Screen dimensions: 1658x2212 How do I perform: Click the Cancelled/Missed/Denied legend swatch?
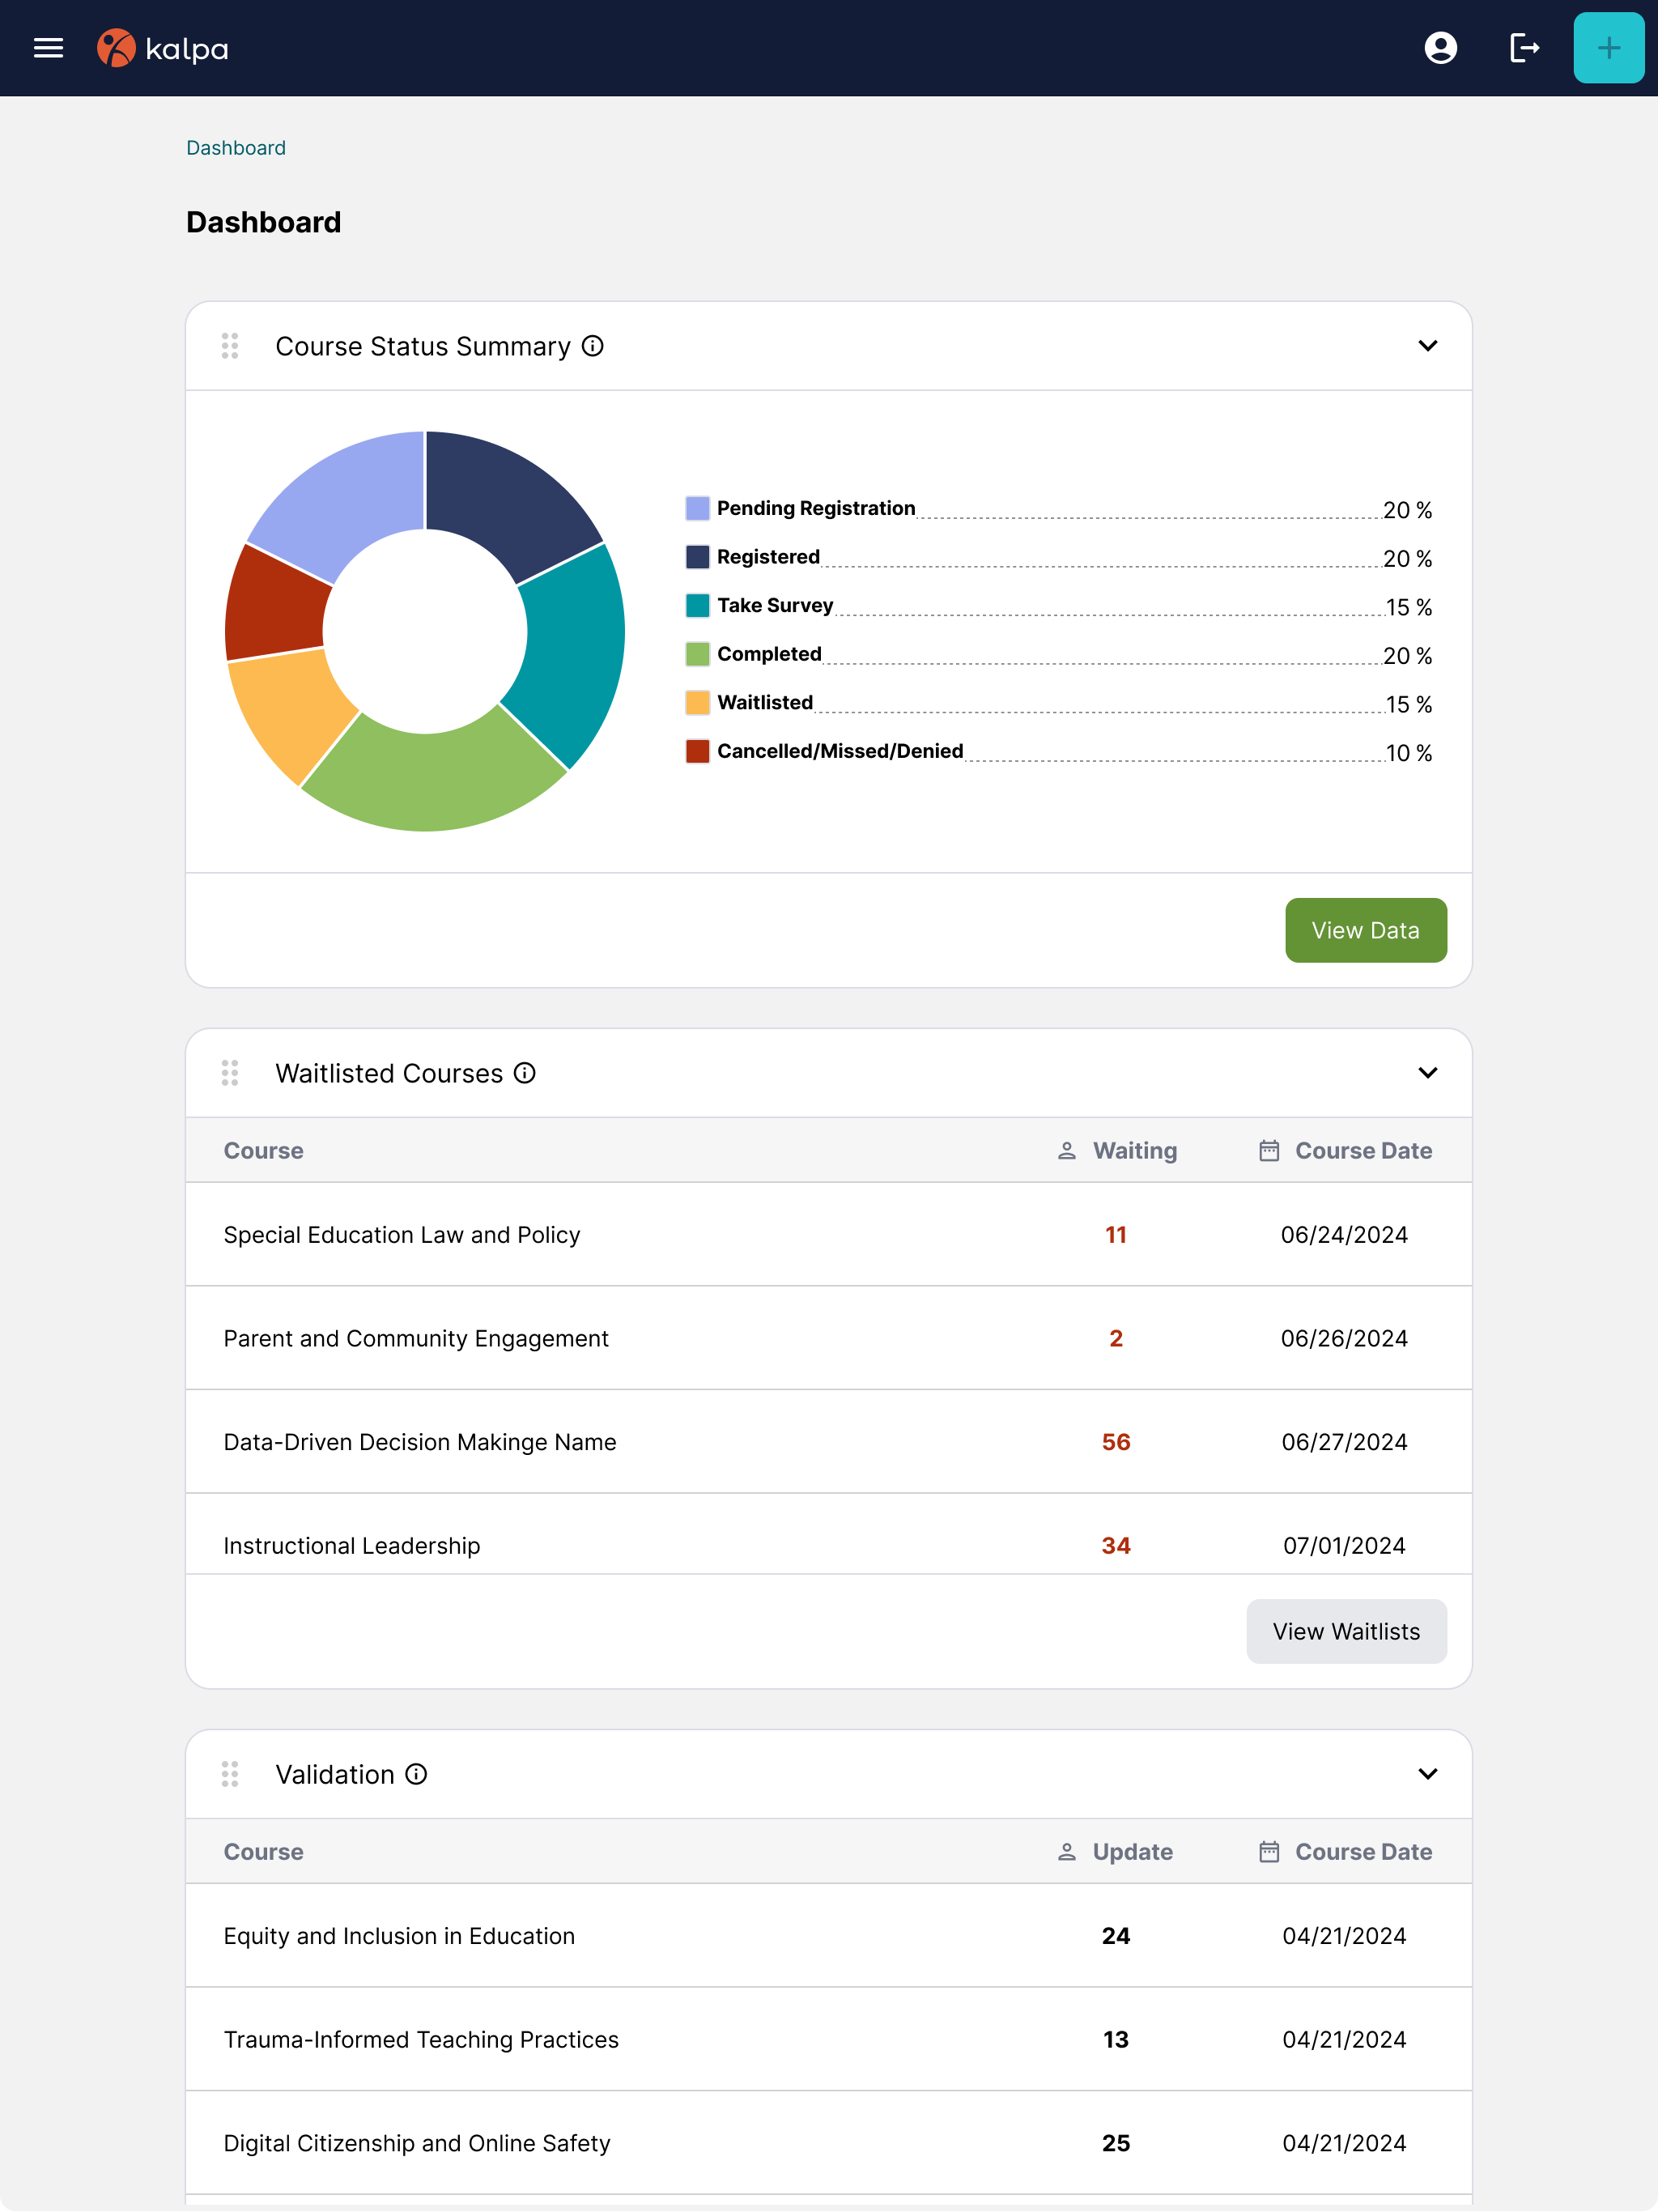(x=697, y=751)
